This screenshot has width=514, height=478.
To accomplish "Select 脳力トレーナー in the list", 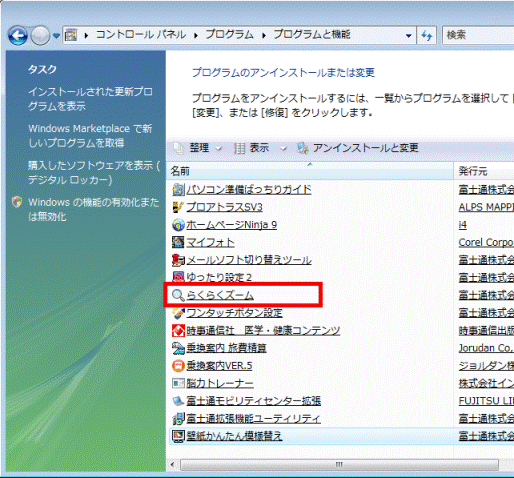I will (220, 383).
